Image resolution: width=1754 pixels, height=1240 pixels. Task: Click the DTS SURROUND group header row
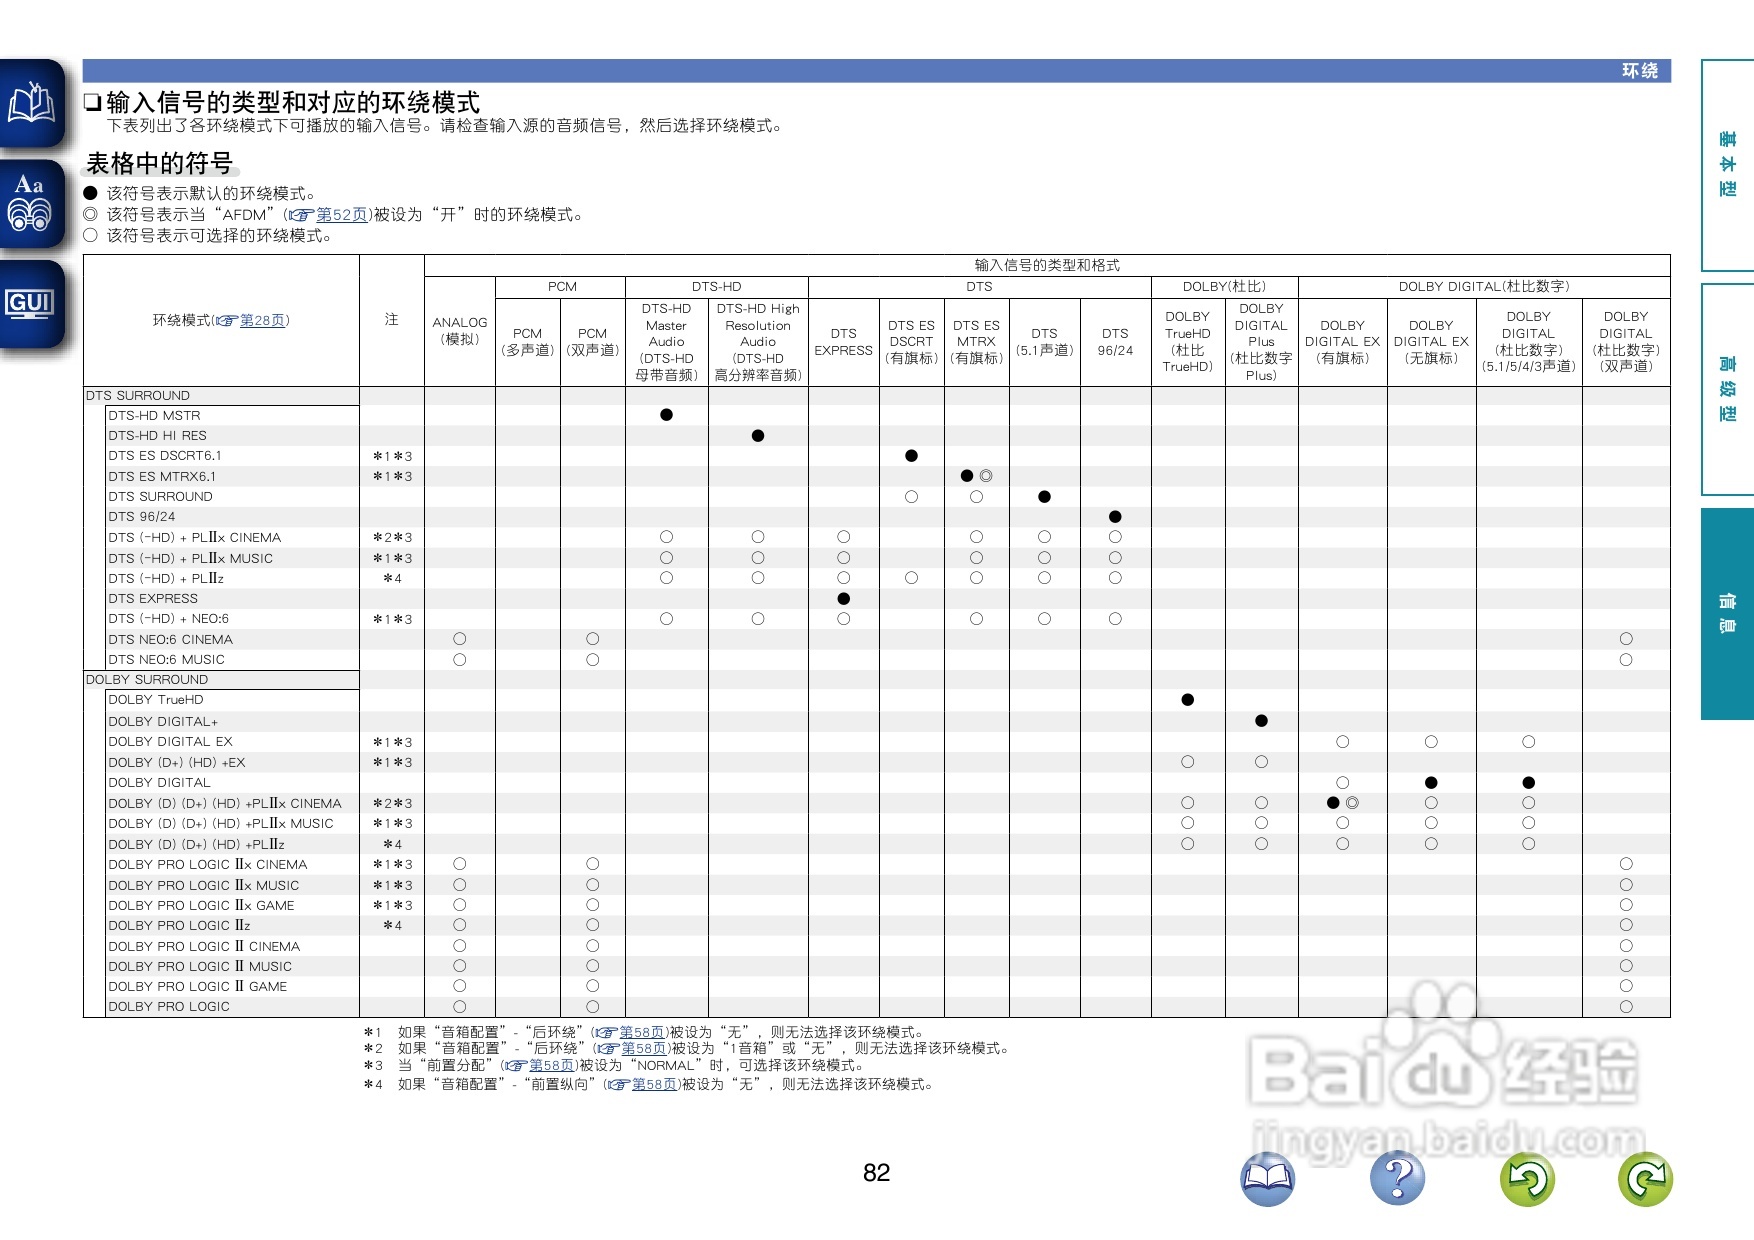221,396
